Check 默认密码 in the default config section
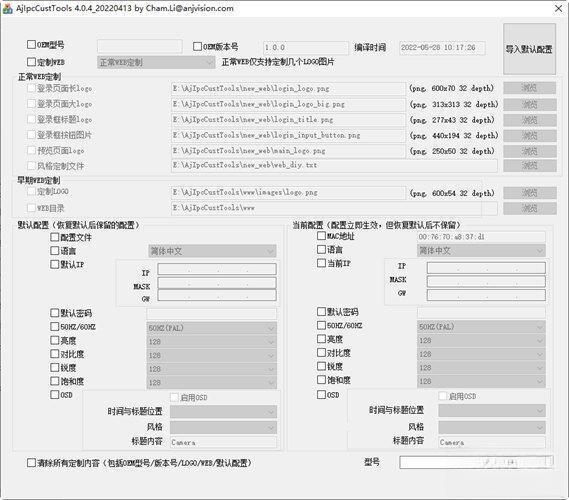Image resolution: width=569 pixels, height=500 pixels. point(54,313)
